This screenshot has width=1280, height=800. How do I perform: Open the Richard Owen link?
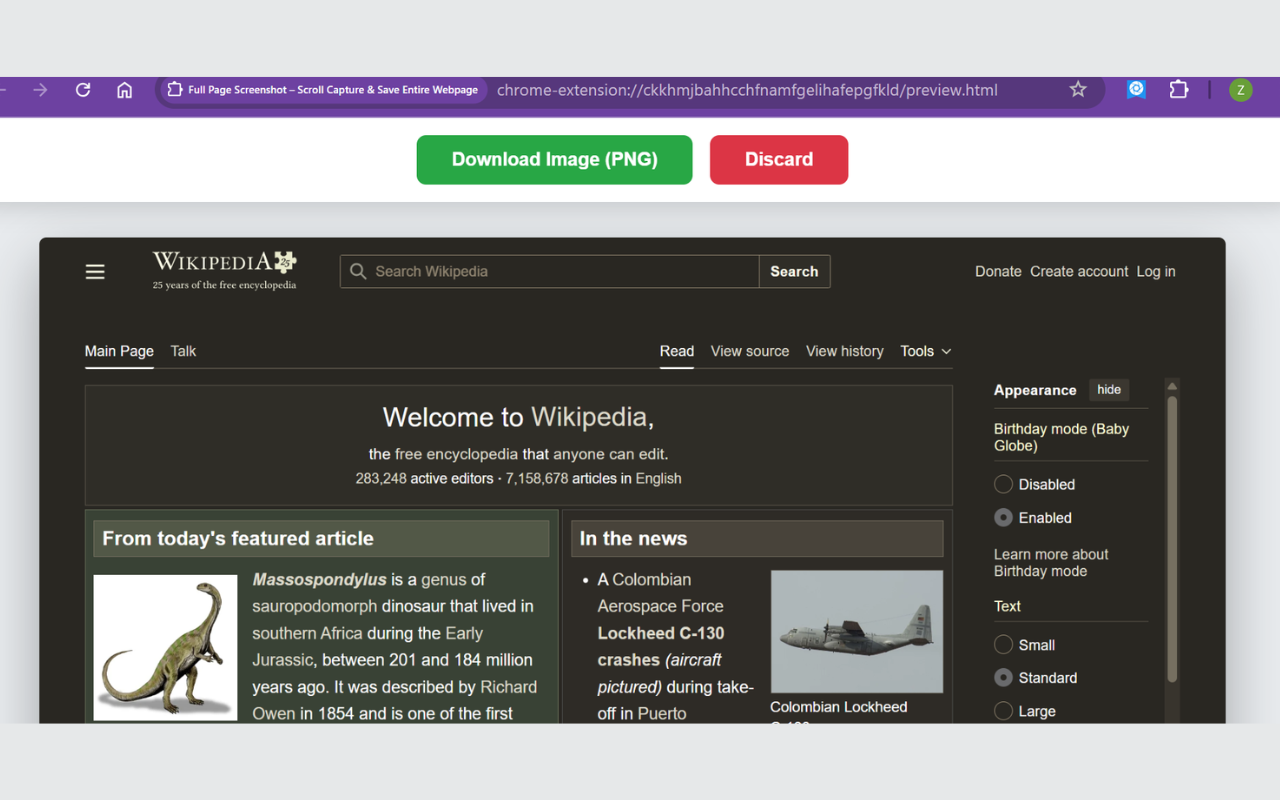click(395, 700)
